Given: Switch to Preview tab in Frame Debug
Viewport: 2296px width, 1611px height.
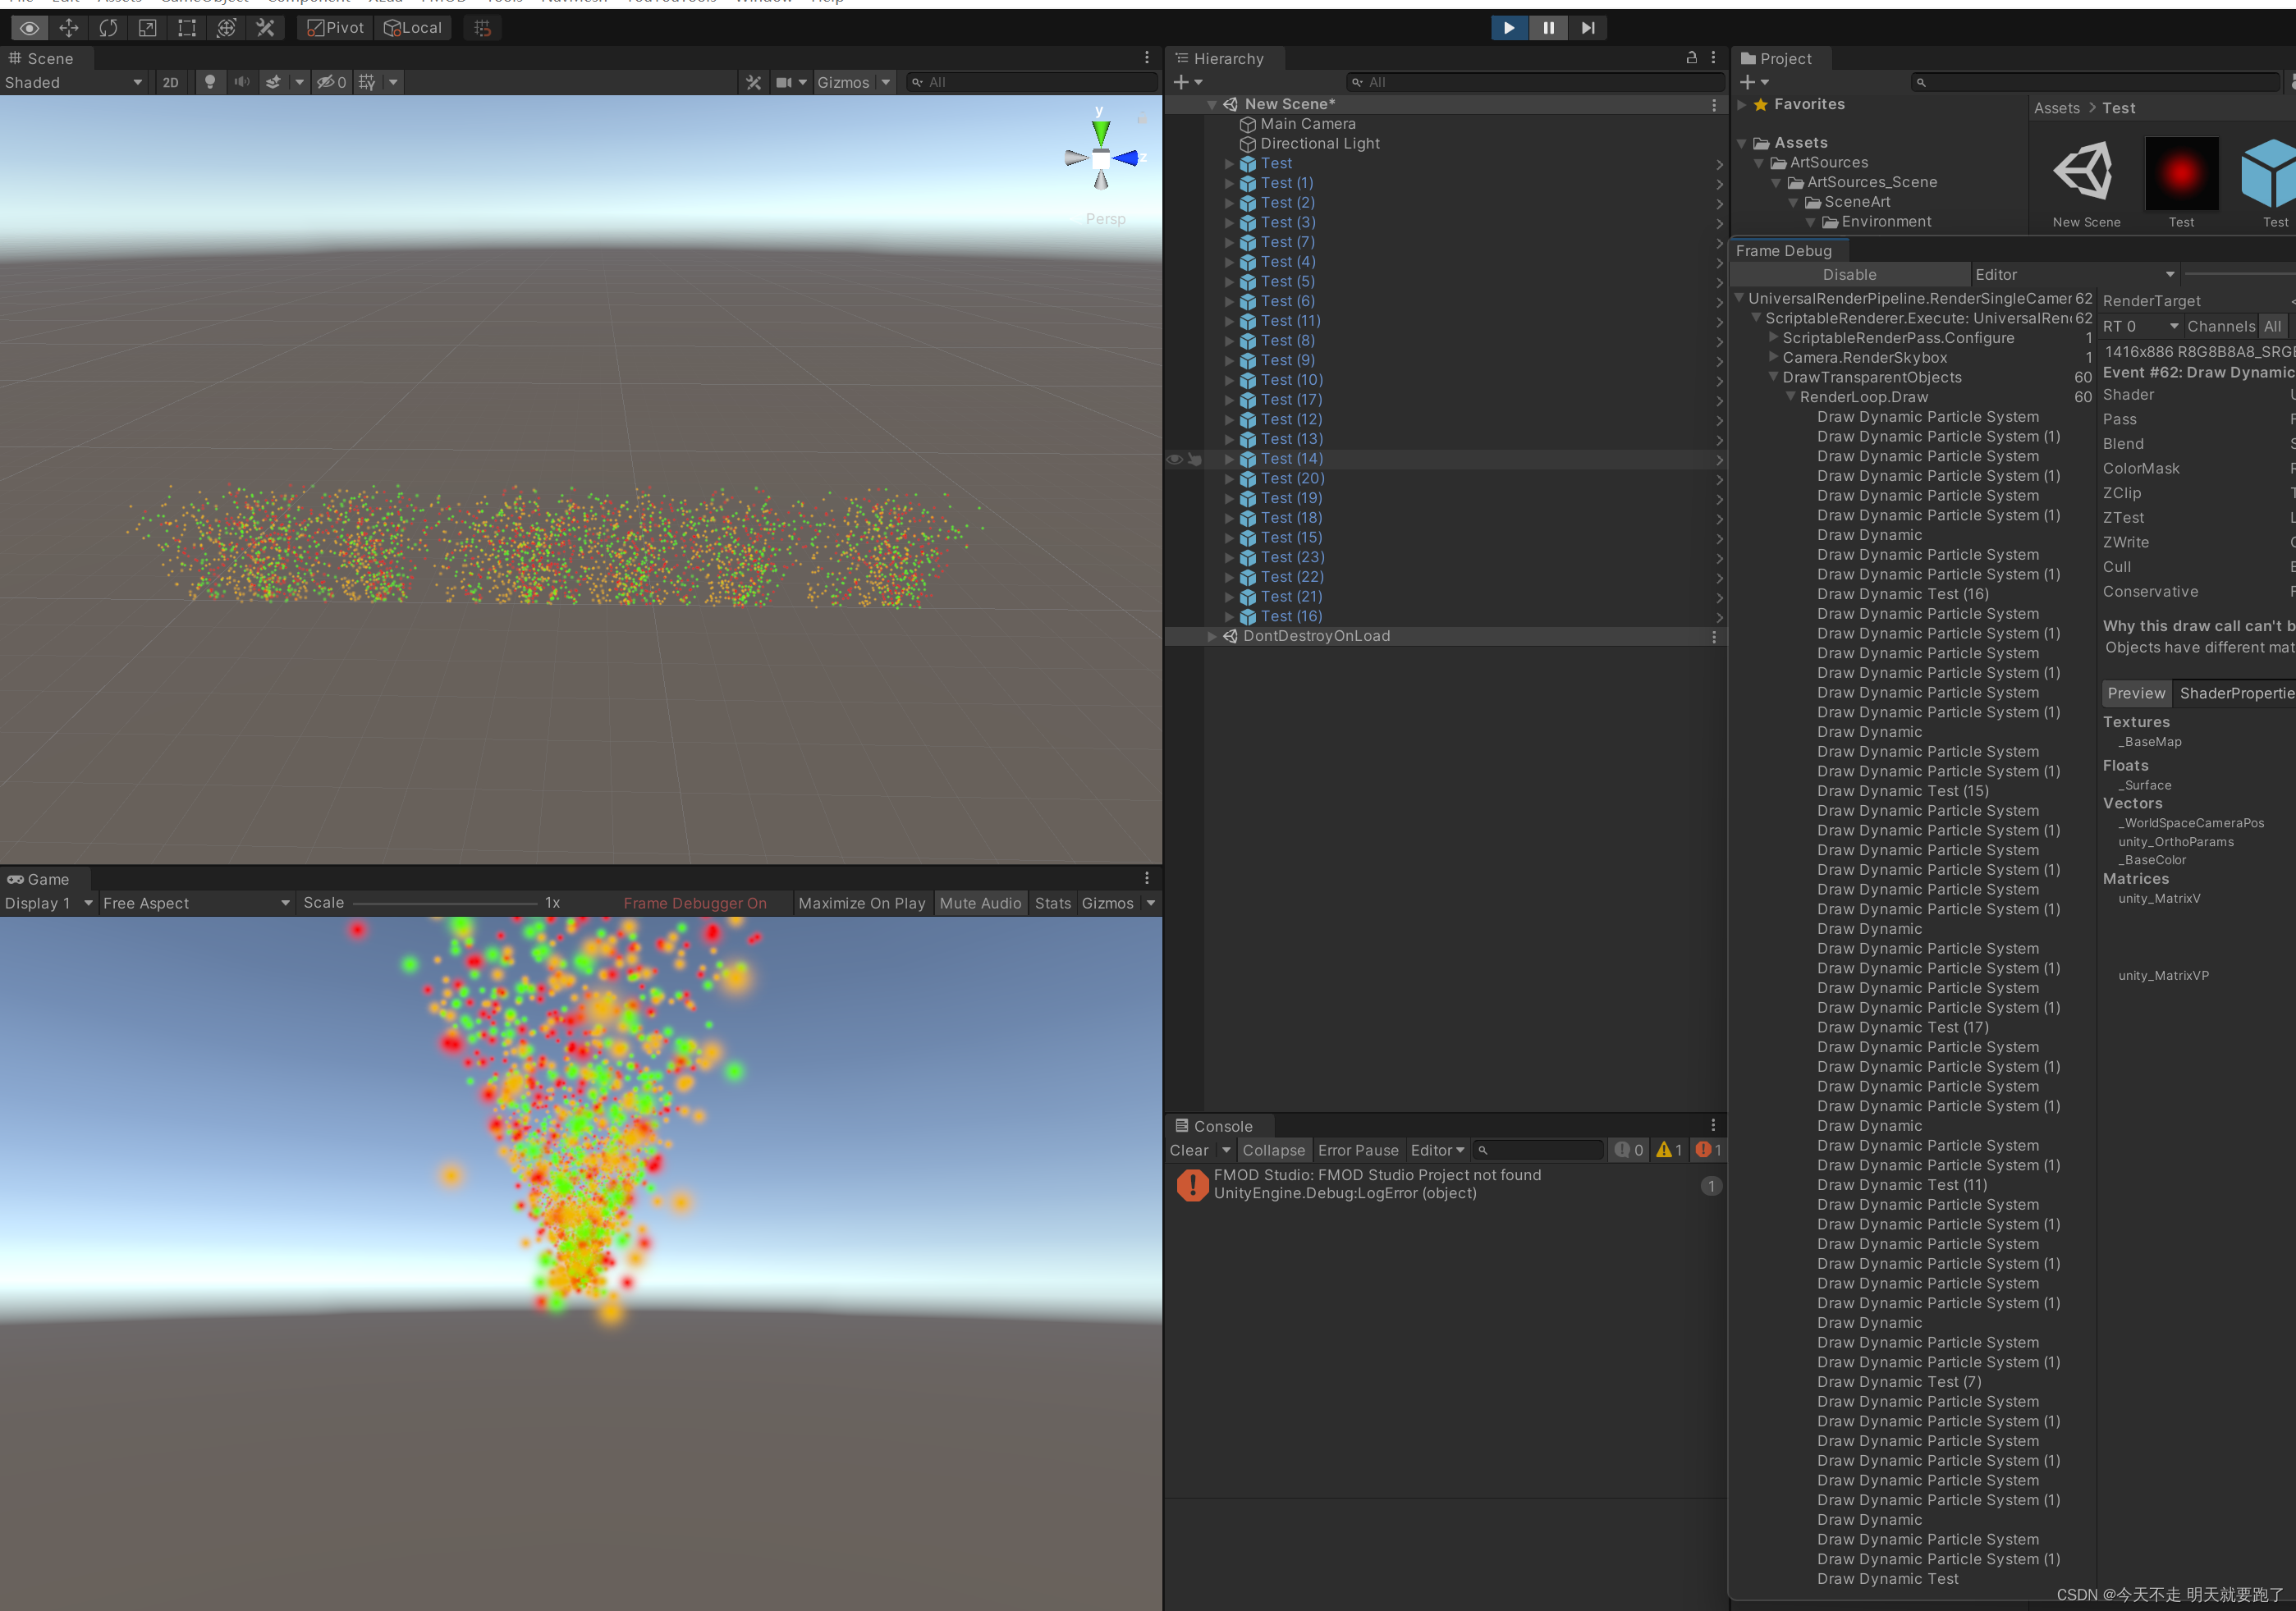Looking at the screenshot, I should pos(2135,693).
